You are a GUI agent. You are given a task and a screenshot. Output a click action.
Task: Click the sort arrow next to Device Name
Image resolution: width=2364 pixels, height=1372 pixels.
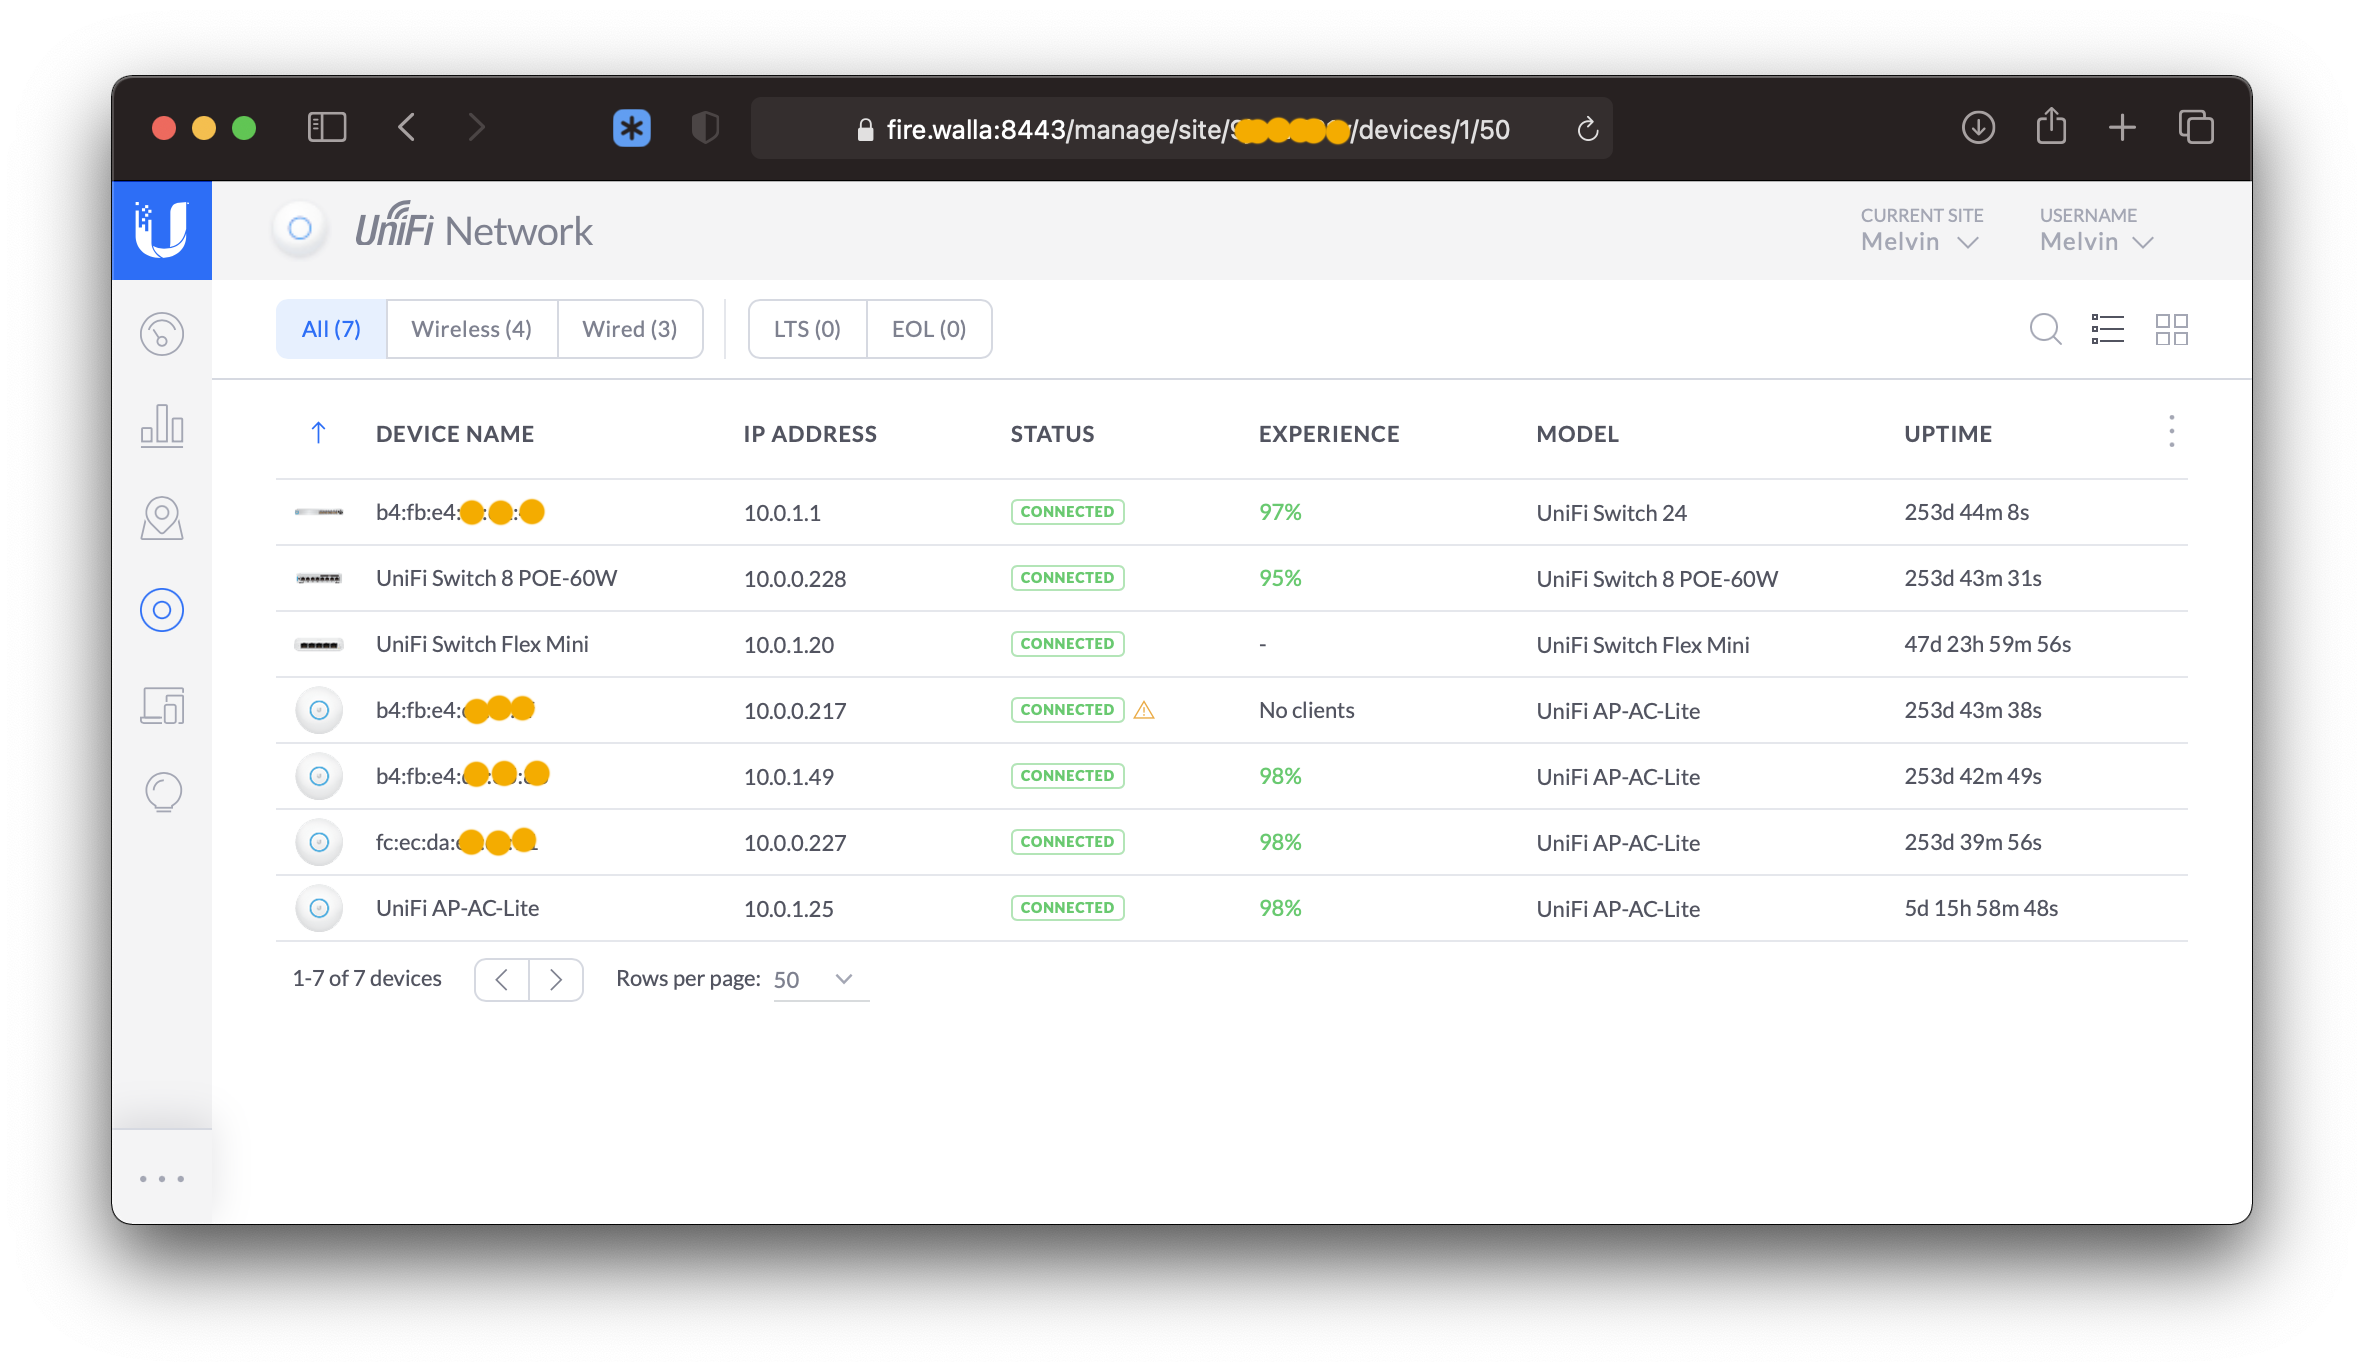tap(318, 433)
